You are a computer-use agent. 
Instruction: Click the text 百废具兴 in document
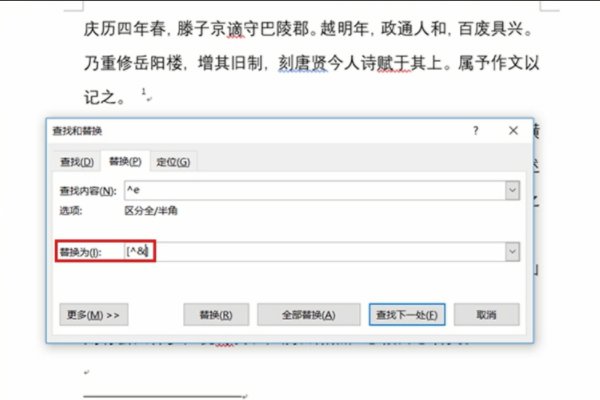490,29
